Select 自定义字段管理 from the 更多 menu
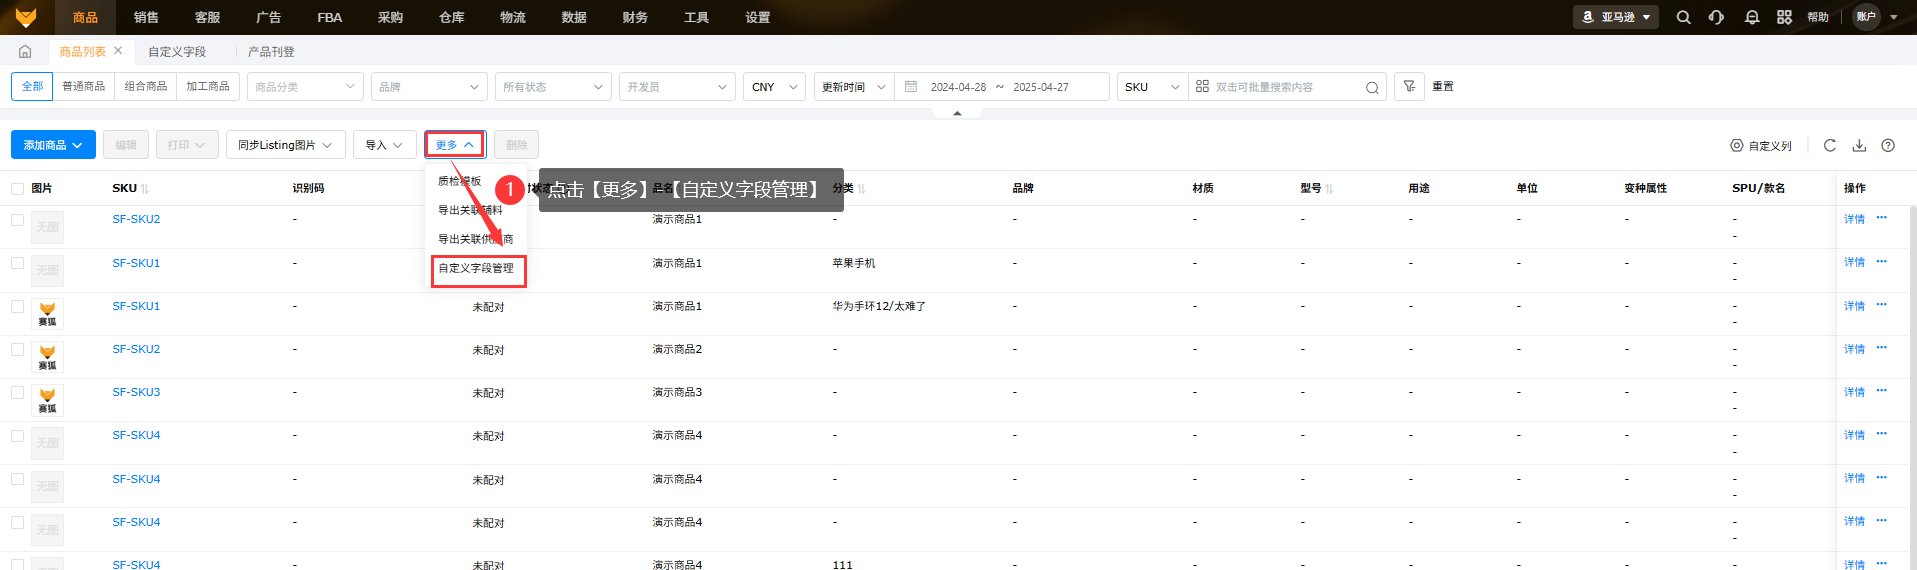 point(476,268)
